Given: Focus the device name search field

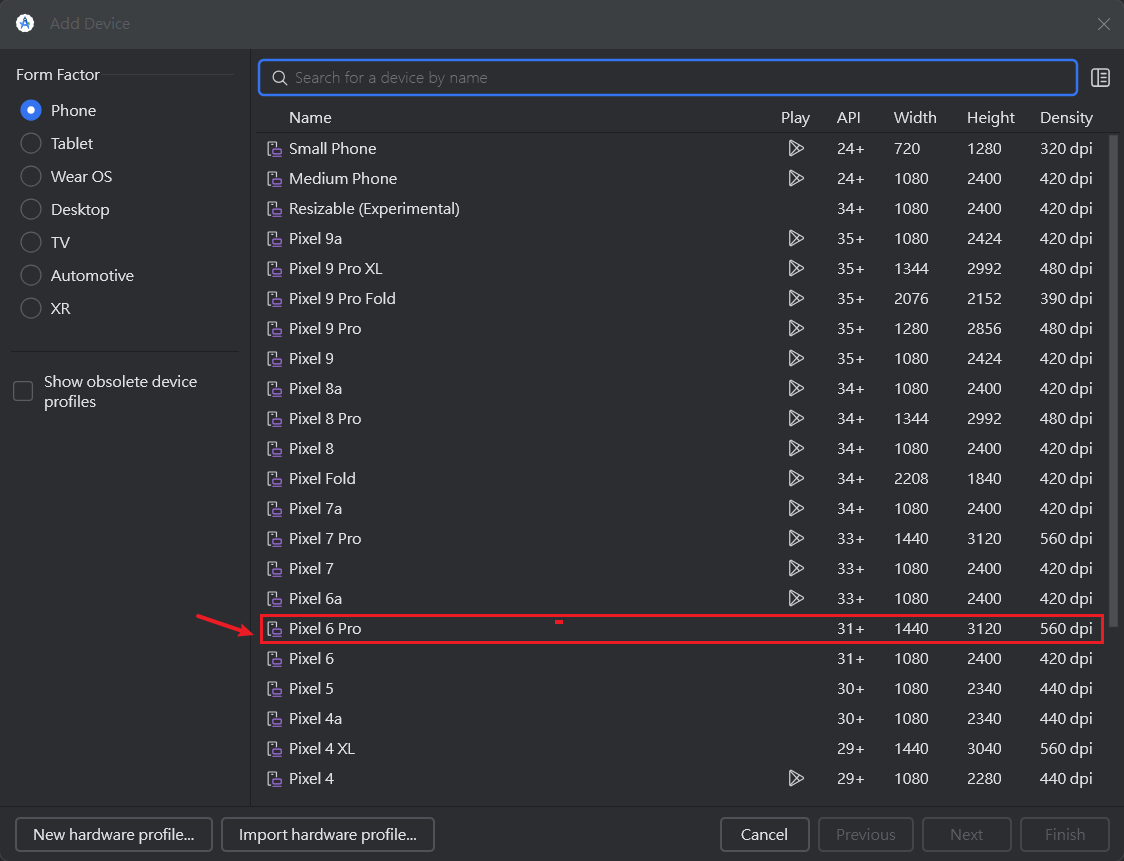Looking at the screenshot, I should (x=667, y=77).
